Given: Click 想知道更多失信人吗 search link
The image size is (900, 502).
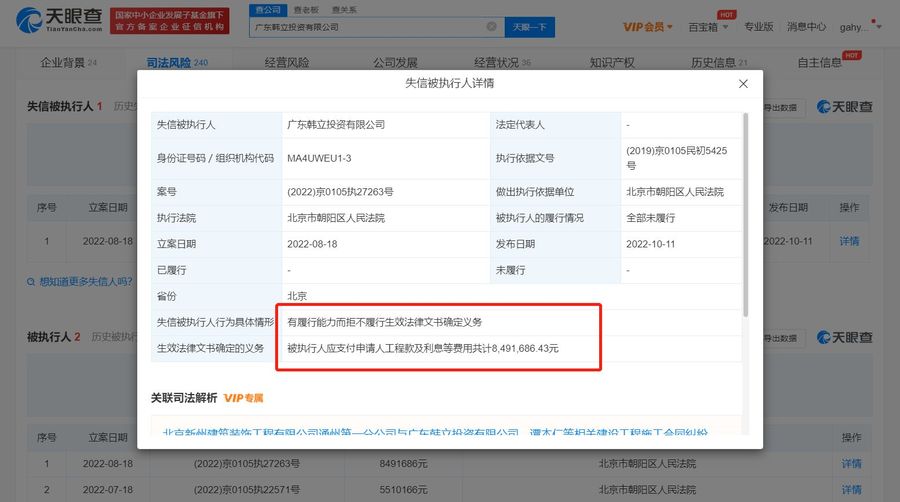Looking at the screenshot, I should [79, 281].
